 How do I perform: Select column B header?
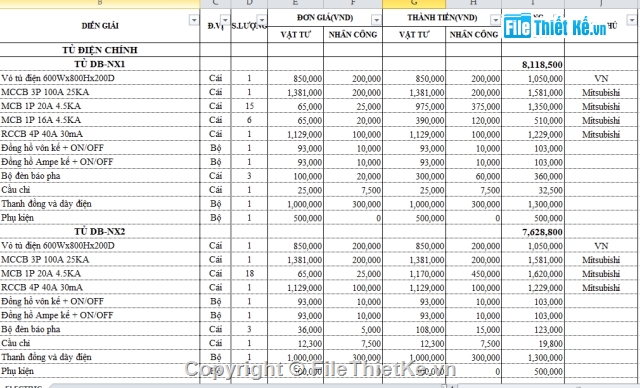[100, 4]
